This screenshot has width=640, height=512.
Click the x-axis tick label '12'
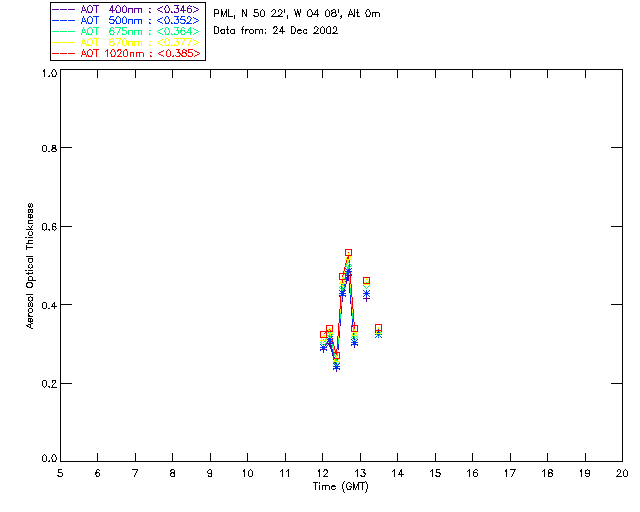[322, 473]
